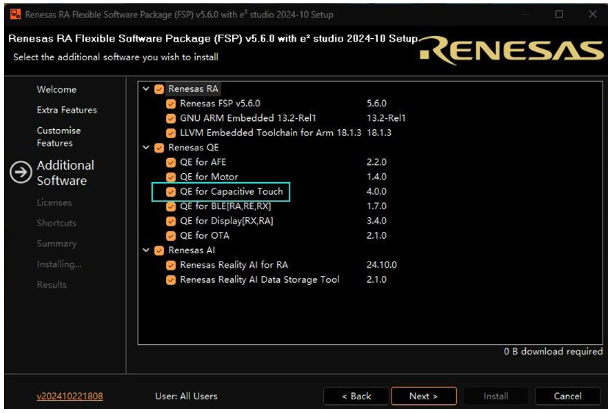
Task: Click the 4.0.0 version value
Action: point(376,192)
